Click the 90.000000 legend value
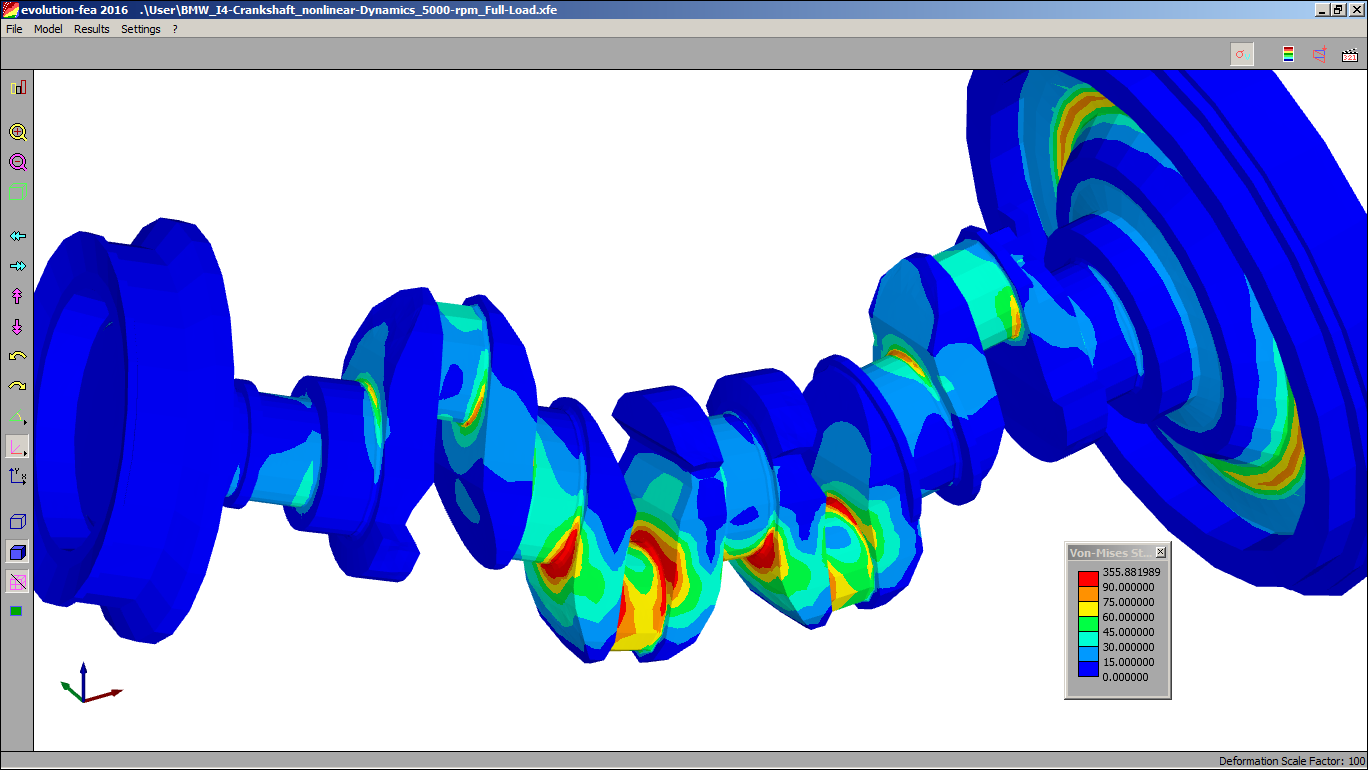Viewport: 1368px width, 770px height. pos(1128,587)
